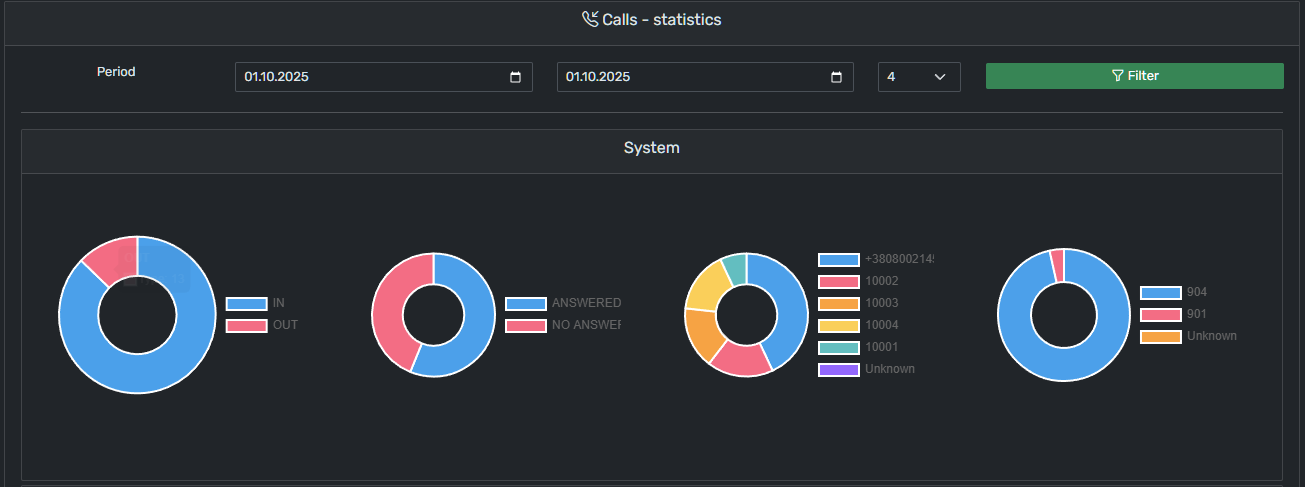Image resolution: width=1305 pixels, height=487 pixels.
Task: Toggle the 10001 teal legend swatch
Action: [x=838, y=347]
